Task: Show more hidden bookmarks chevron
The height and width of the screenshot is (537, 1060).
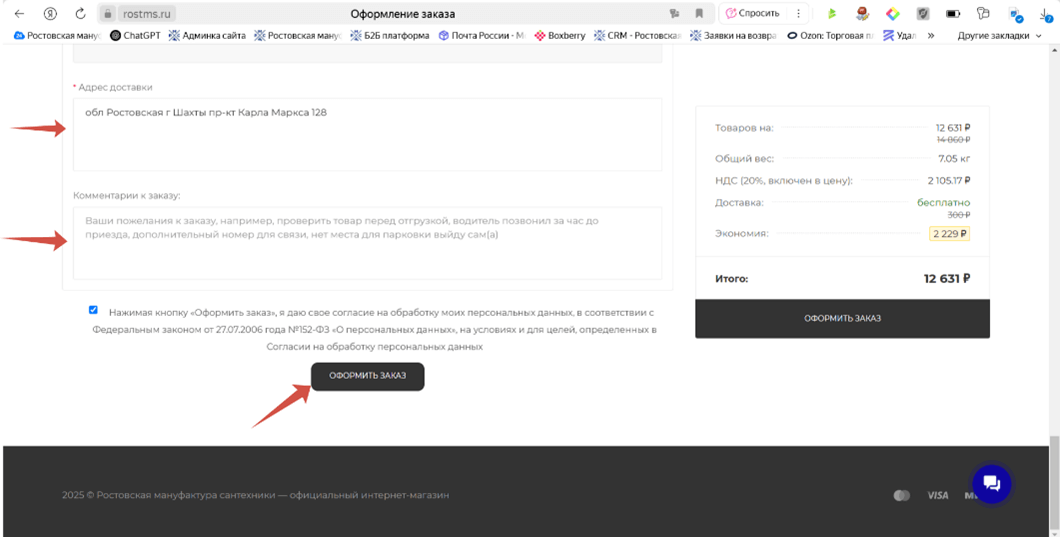Action: point(931,35)
